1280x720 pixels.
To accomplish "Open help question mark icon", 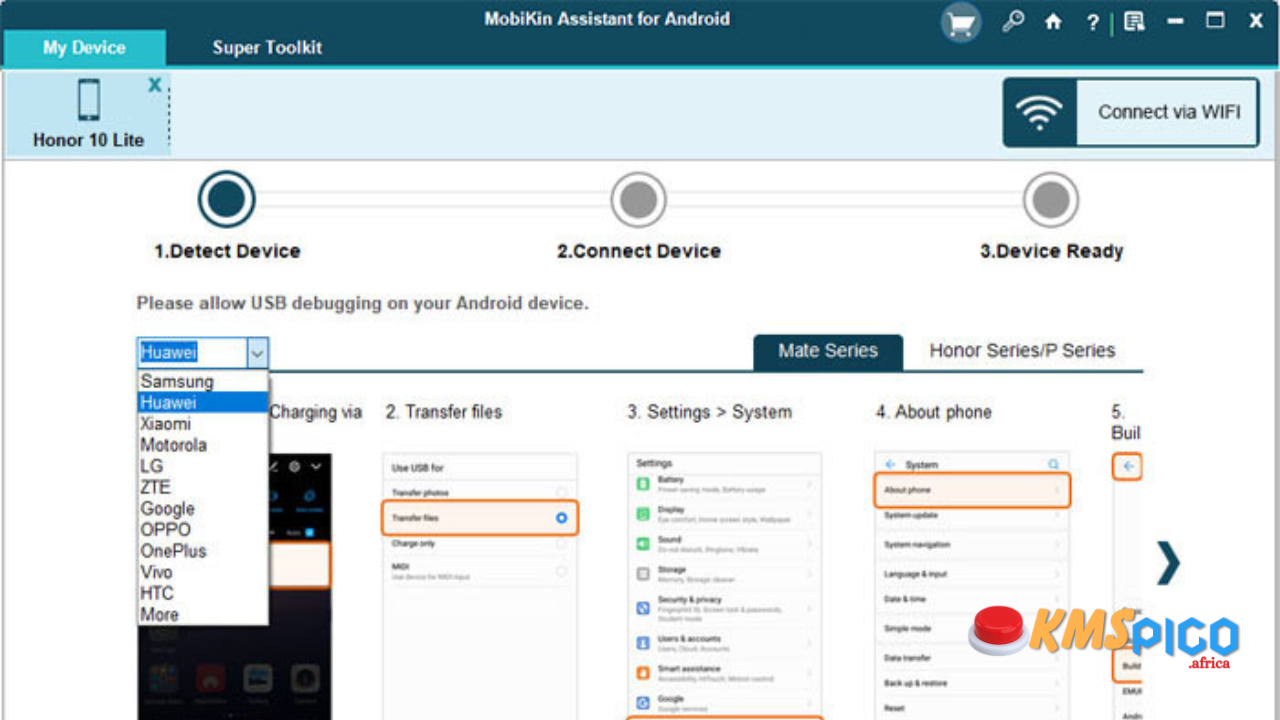I will tap(1093, 22).
